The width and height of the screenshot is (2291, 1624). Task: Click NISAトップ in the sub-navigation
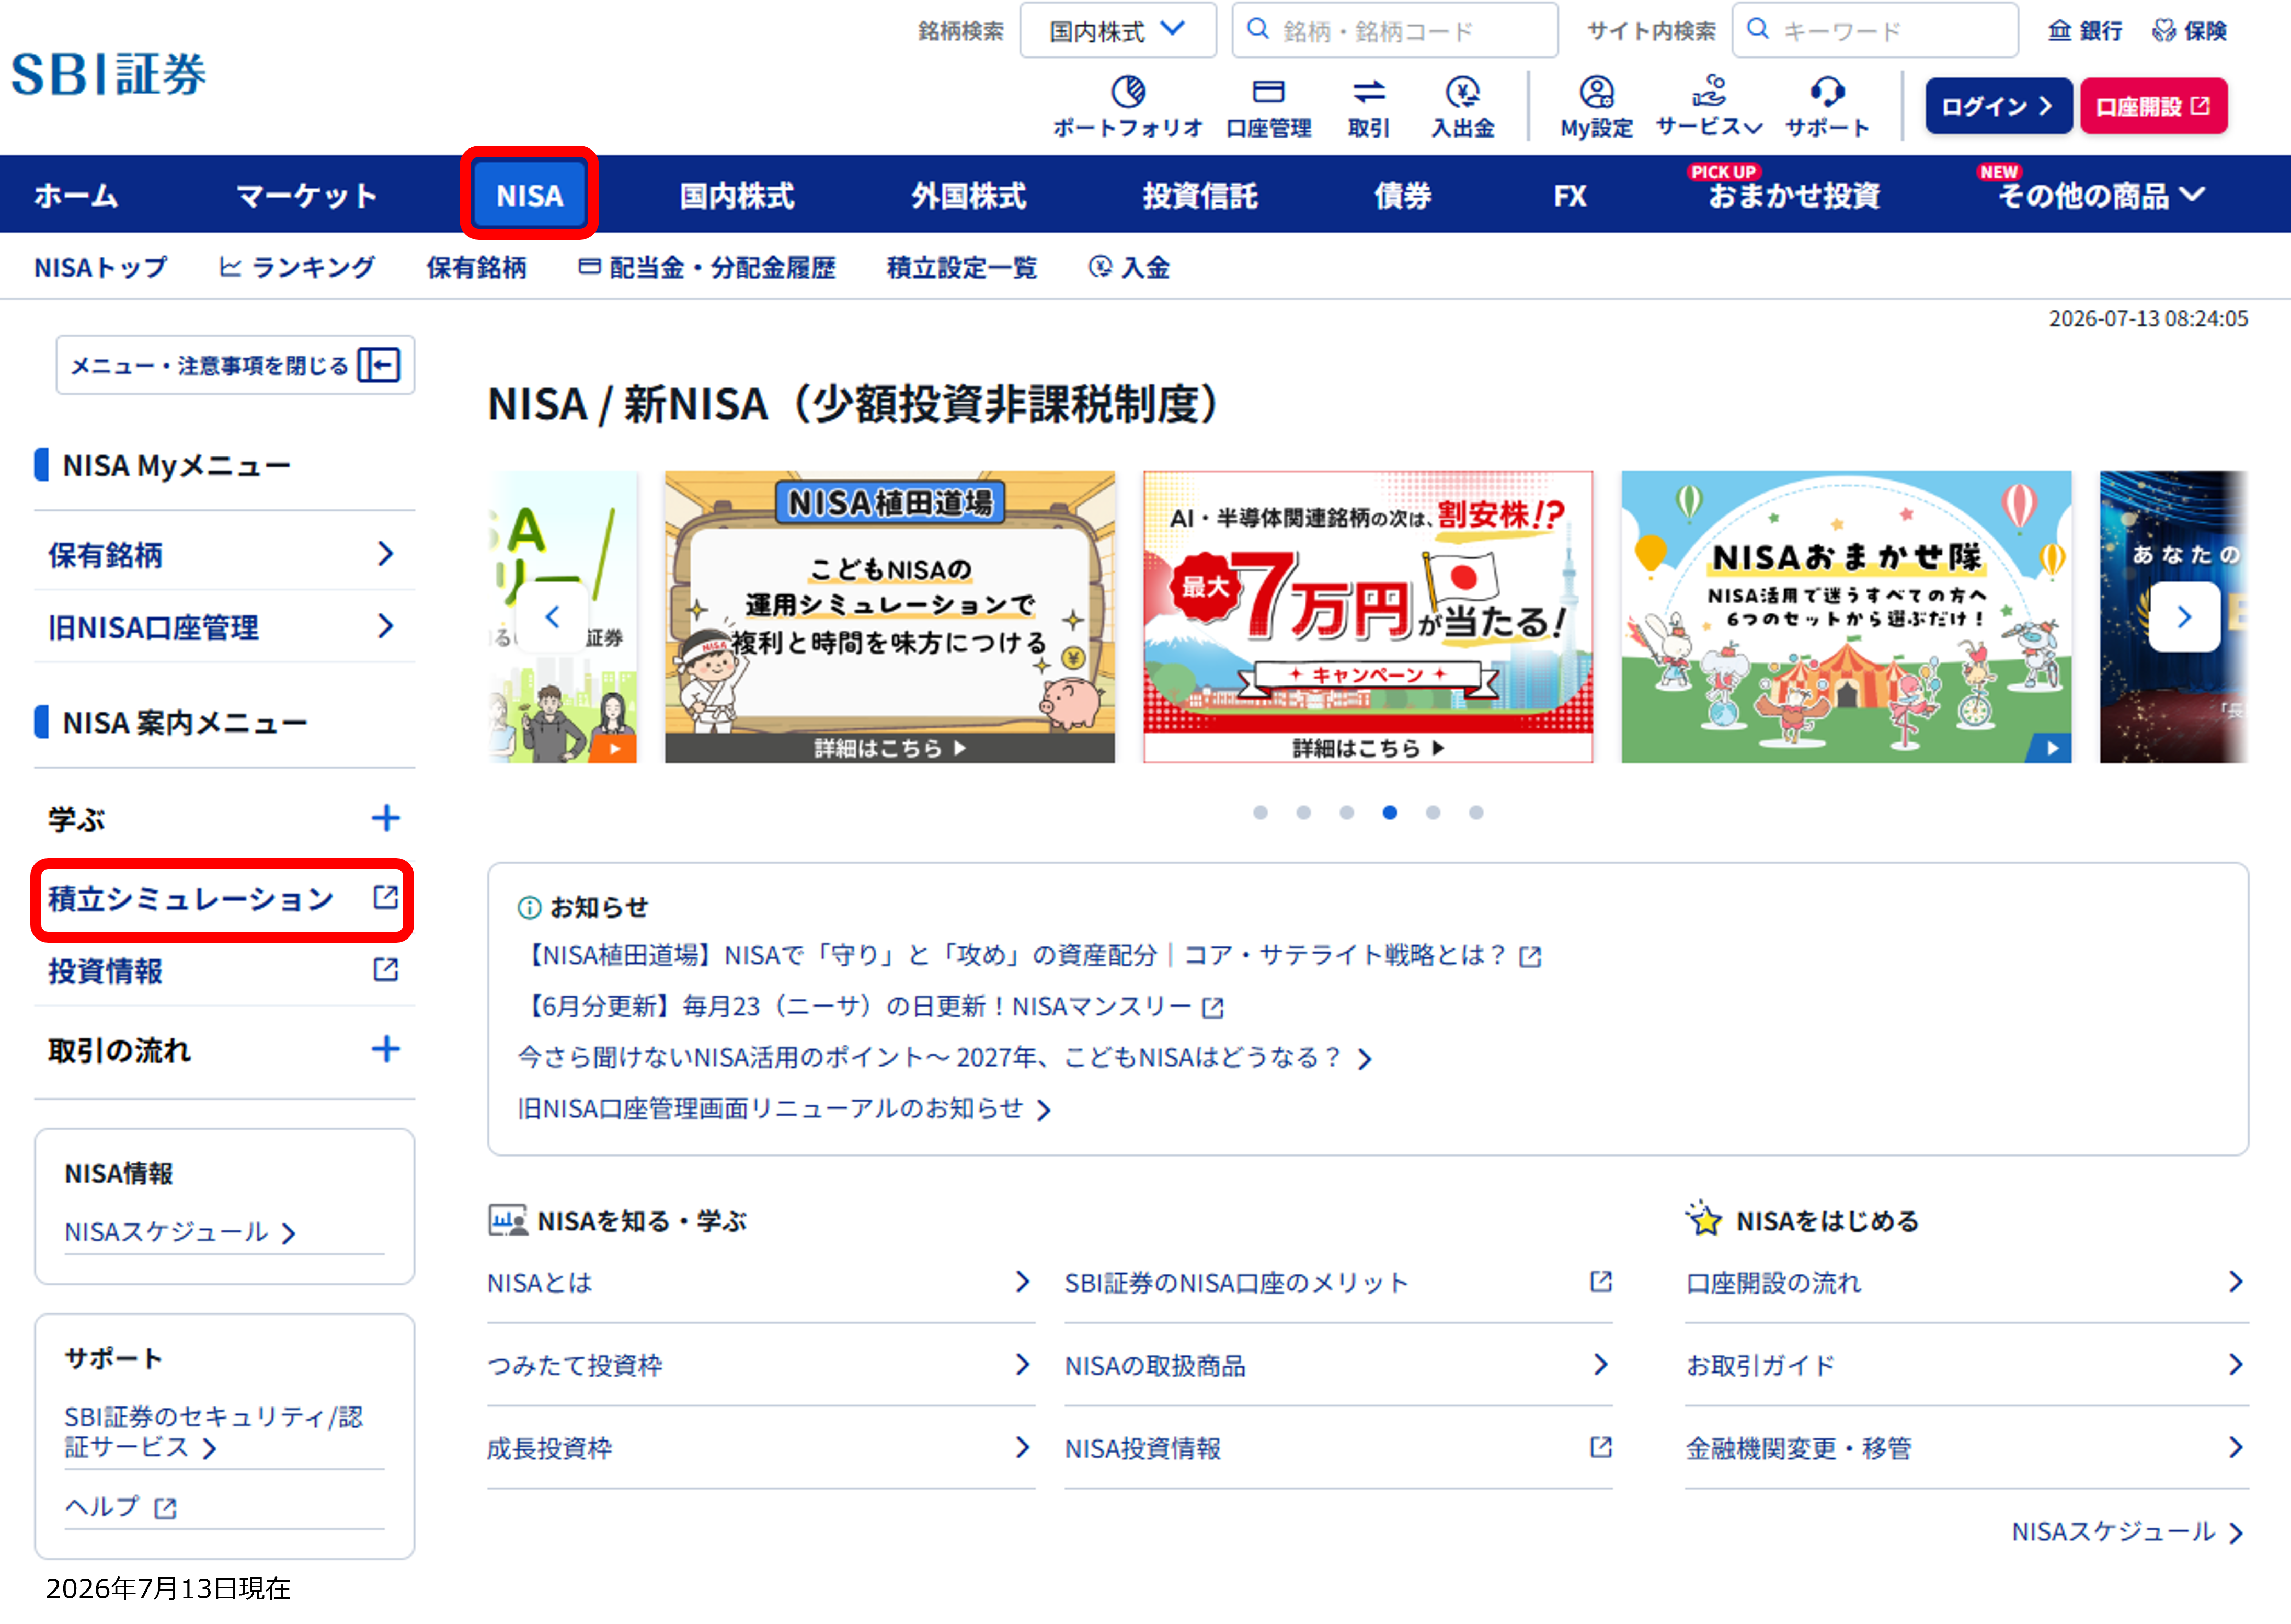tap(100, 267)
